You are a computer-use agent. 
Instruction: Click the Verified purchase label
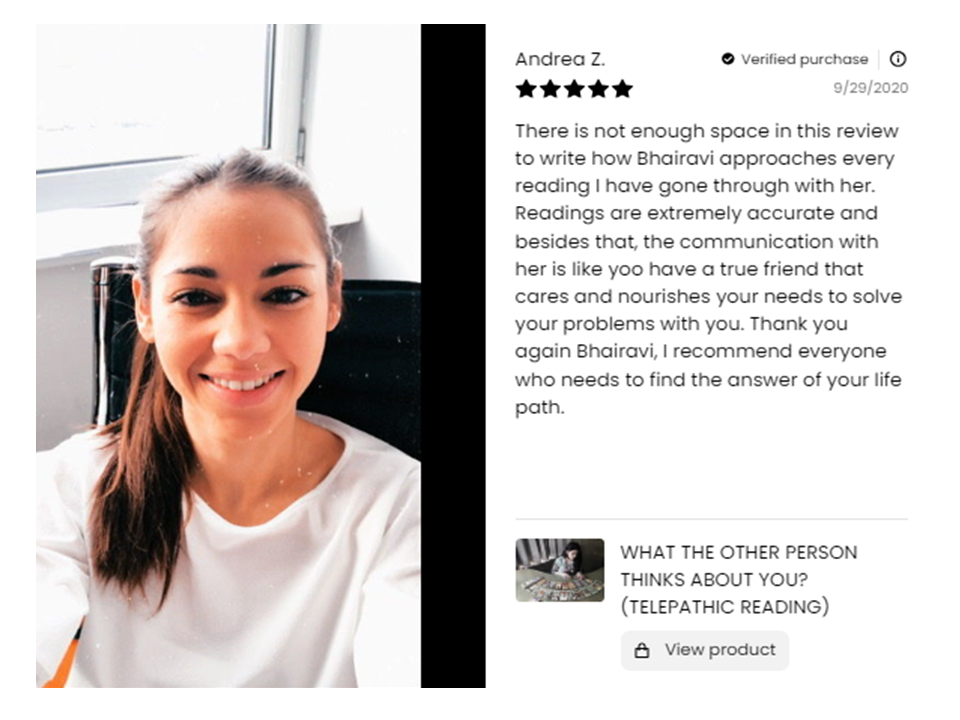click(x=804, y=59)
